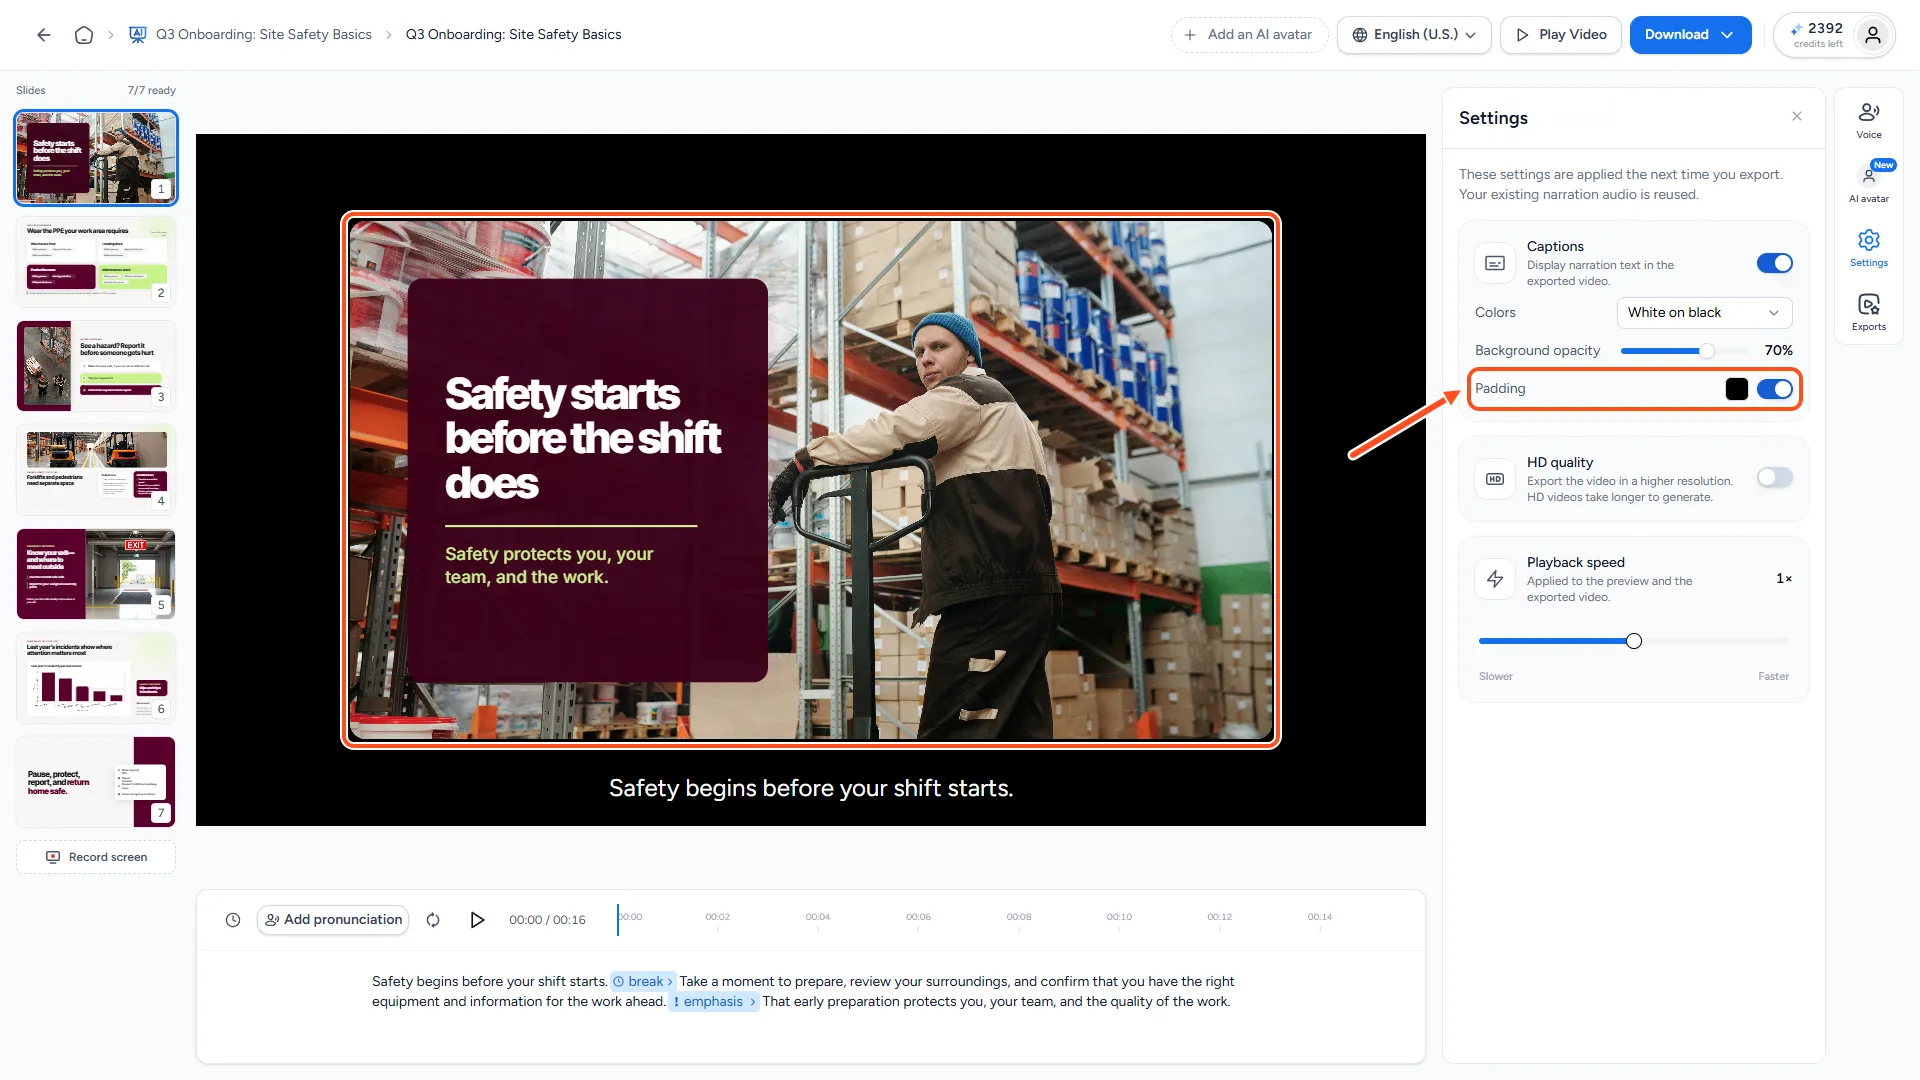
Task: Toggle the Captions switch off
Action: pyautogui.click(x=1775, y=263)
